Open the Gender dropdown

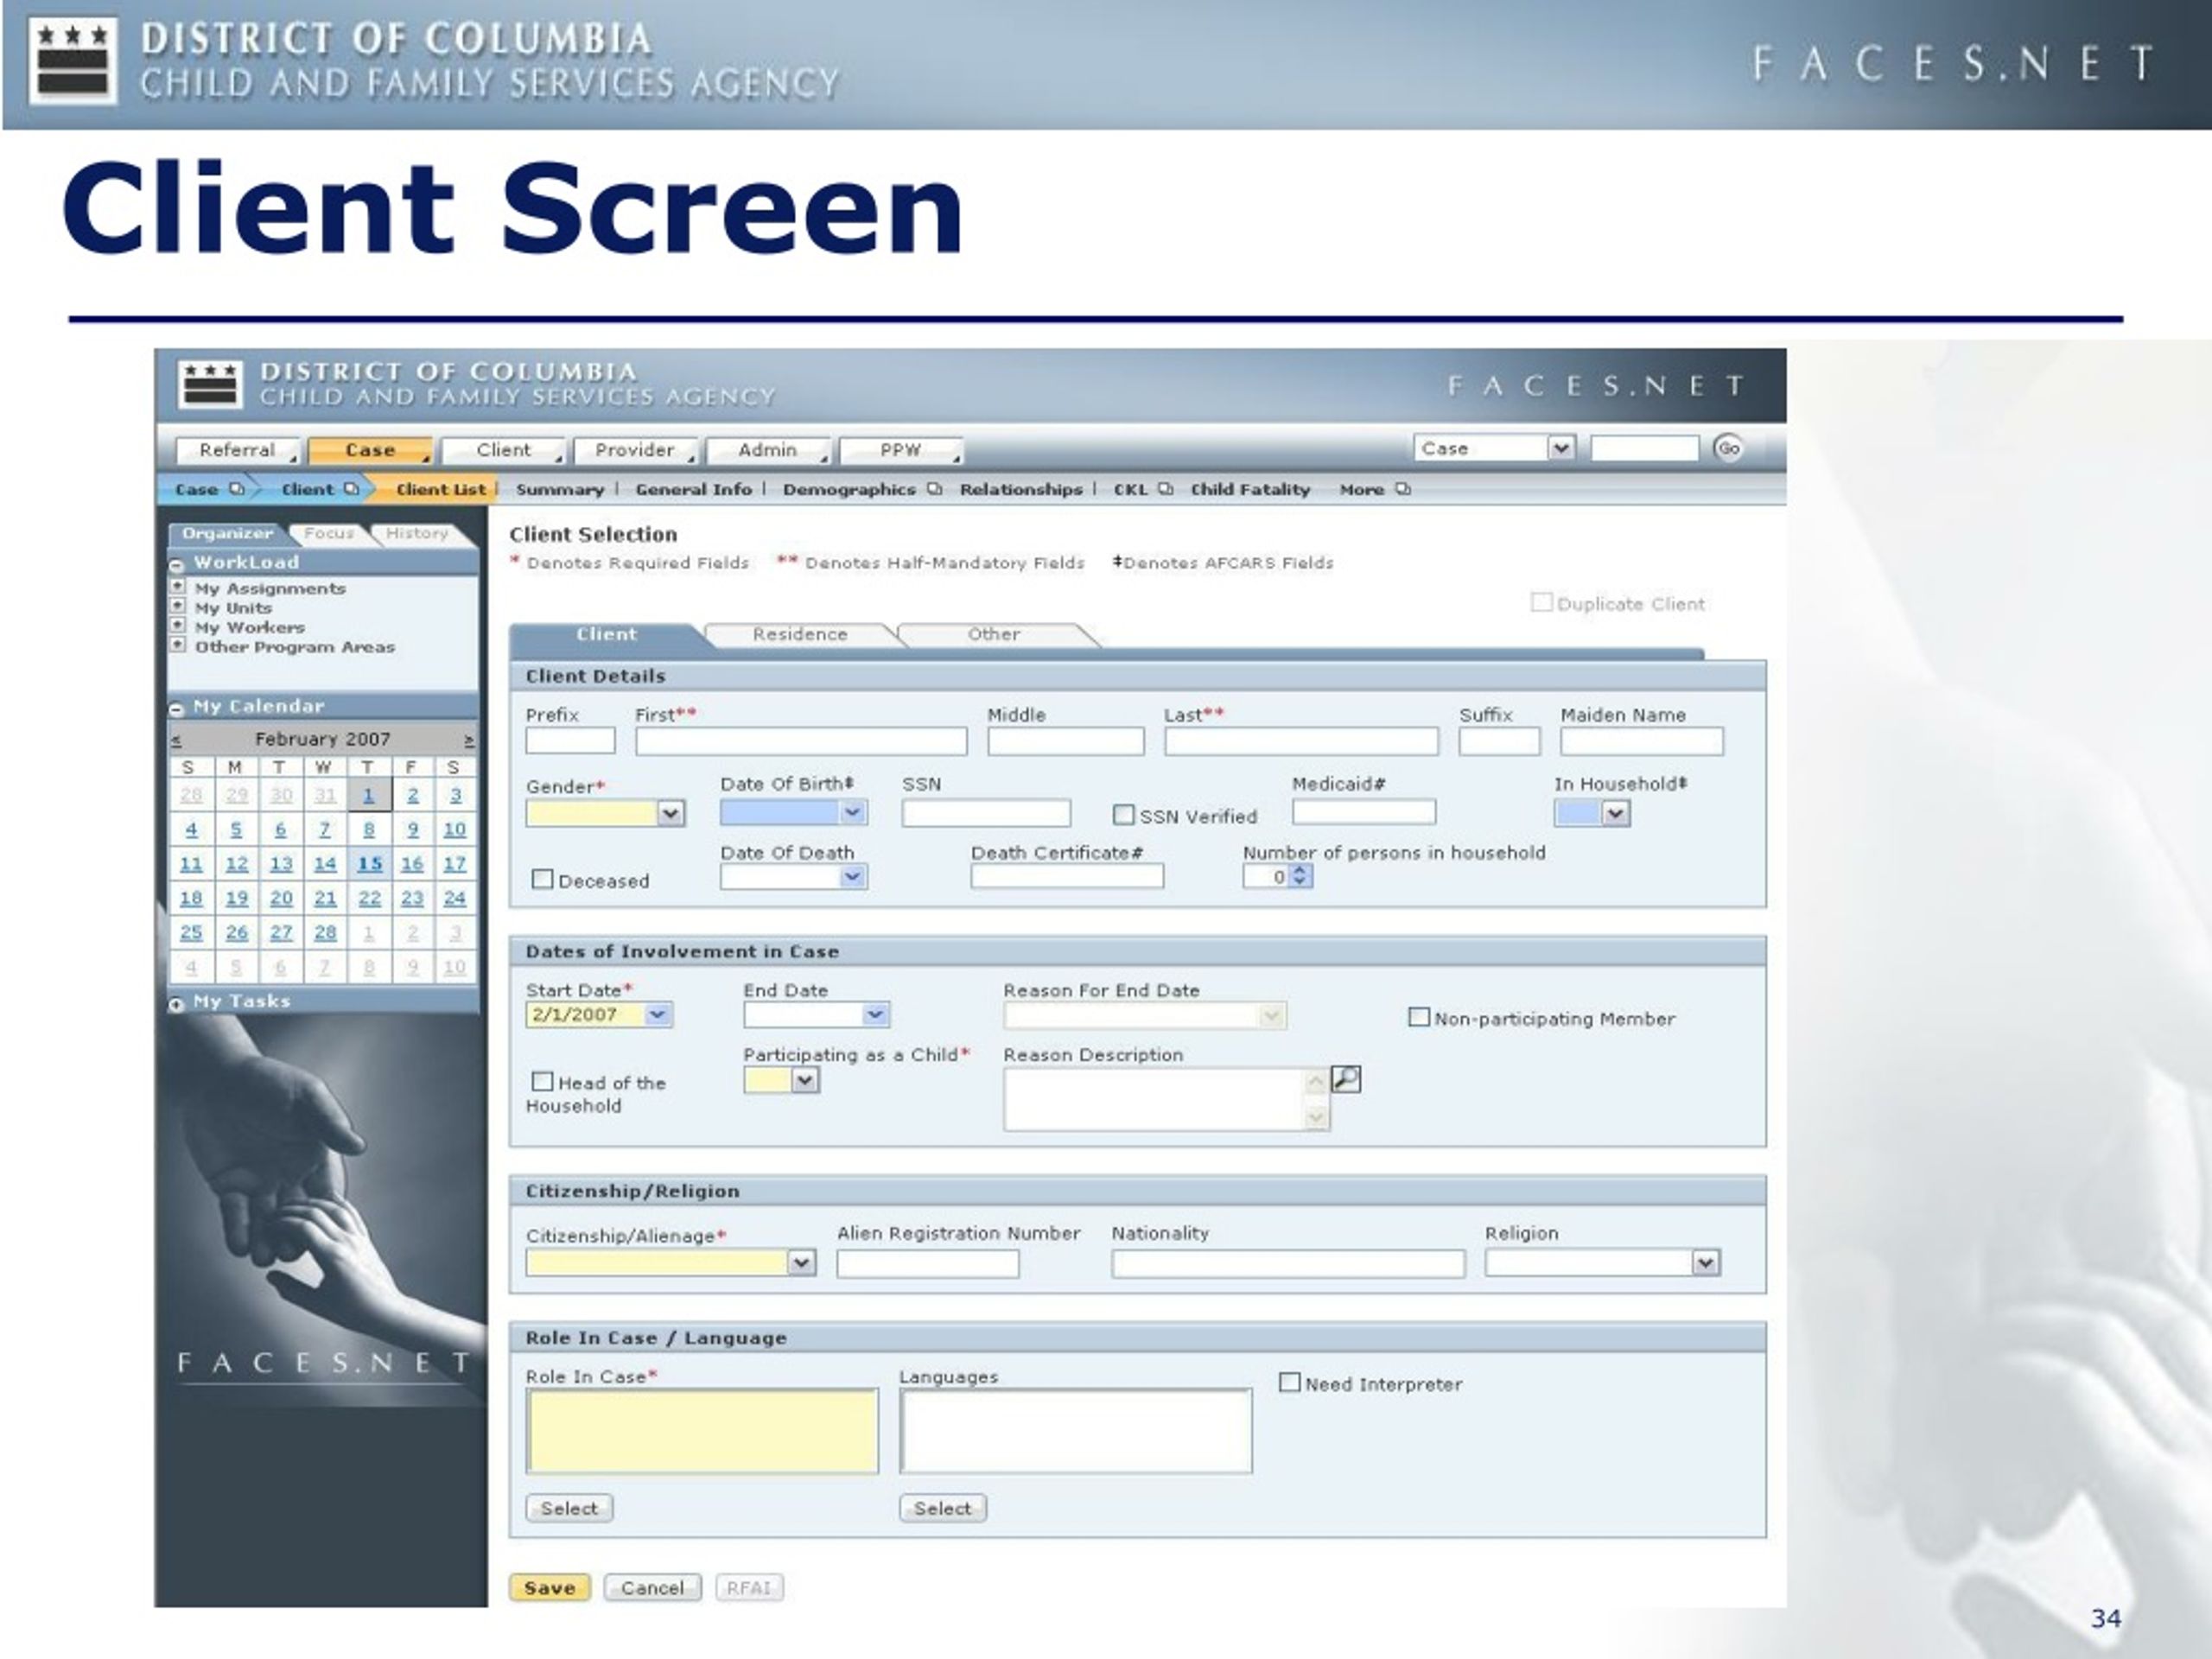point(671,813)
